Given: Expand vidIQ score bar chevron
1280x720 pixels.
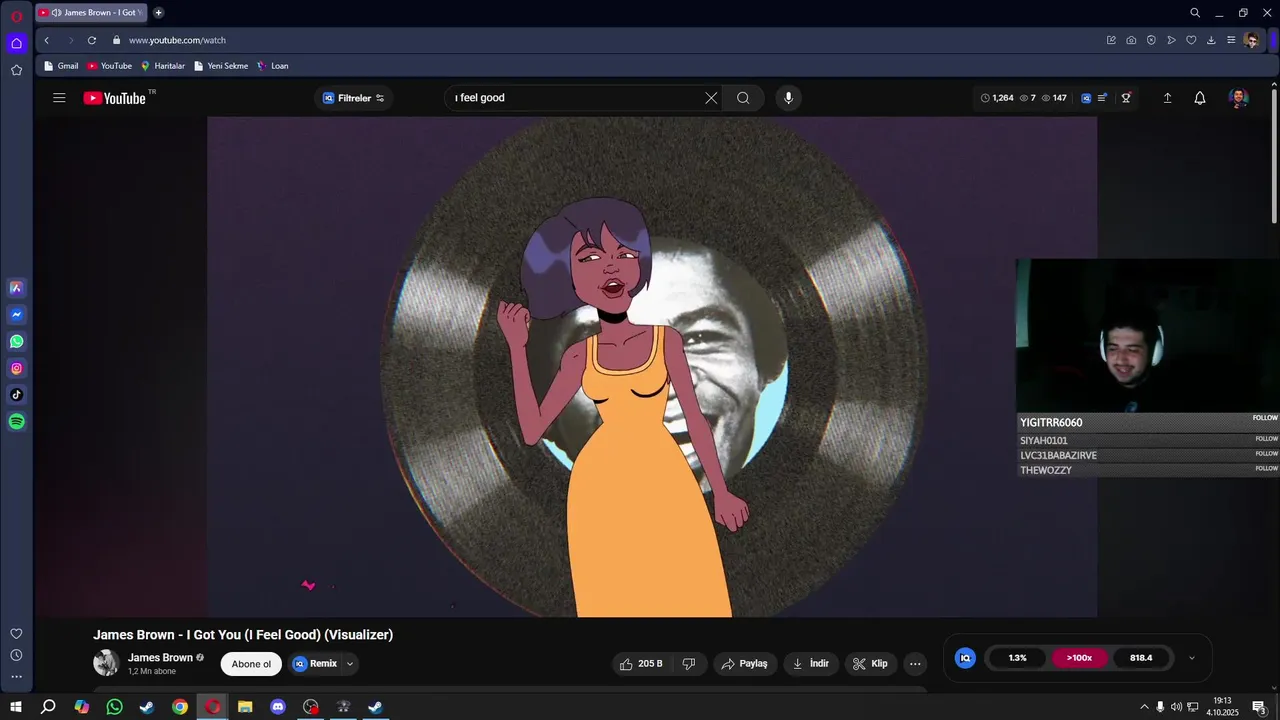Looking at the screenshot, I should (x=1191, y=658).
